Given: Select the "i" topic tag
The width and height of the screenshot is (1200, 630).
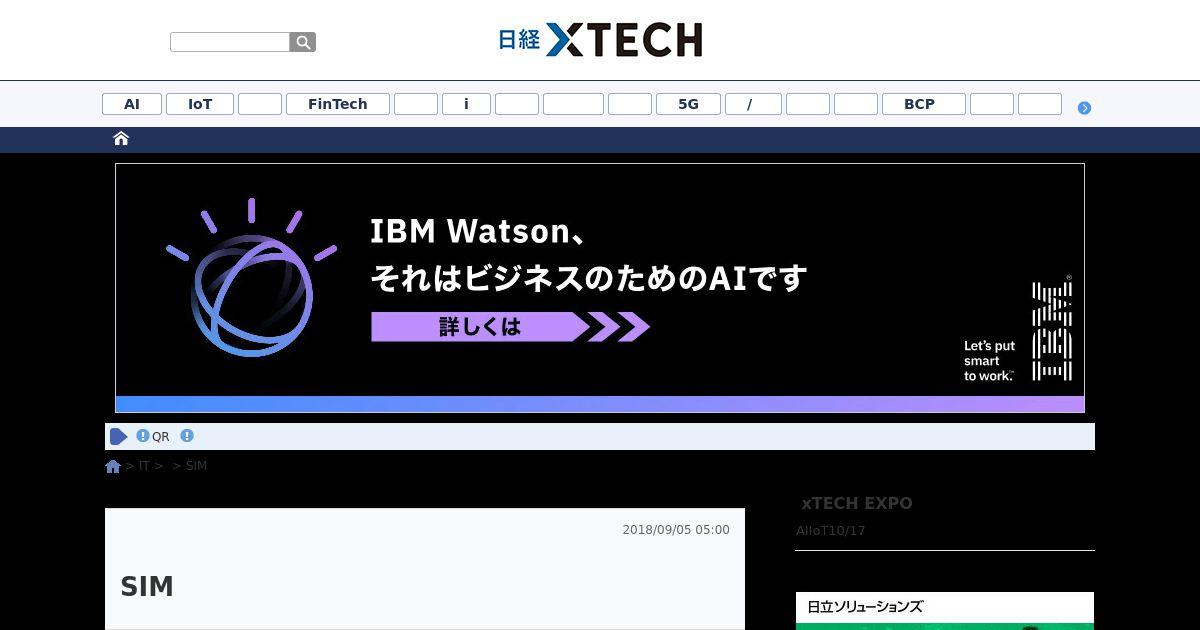Looking at the screenshot, I should click(x=466, y=104).
